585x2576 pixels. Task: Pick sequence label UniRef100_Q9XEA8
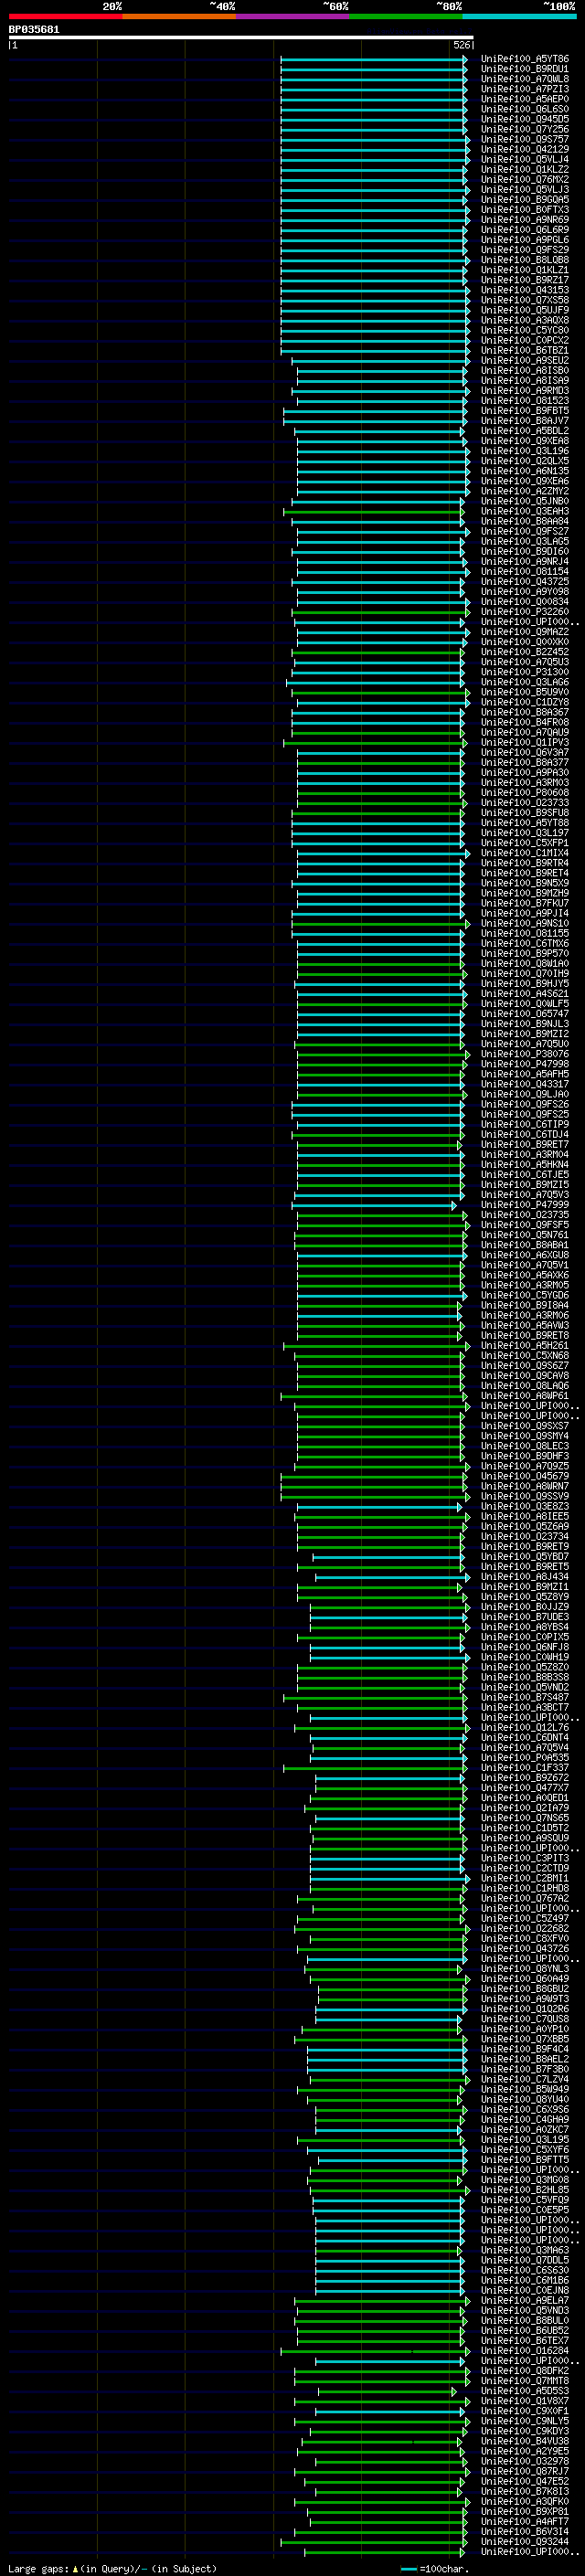point(524,440)
